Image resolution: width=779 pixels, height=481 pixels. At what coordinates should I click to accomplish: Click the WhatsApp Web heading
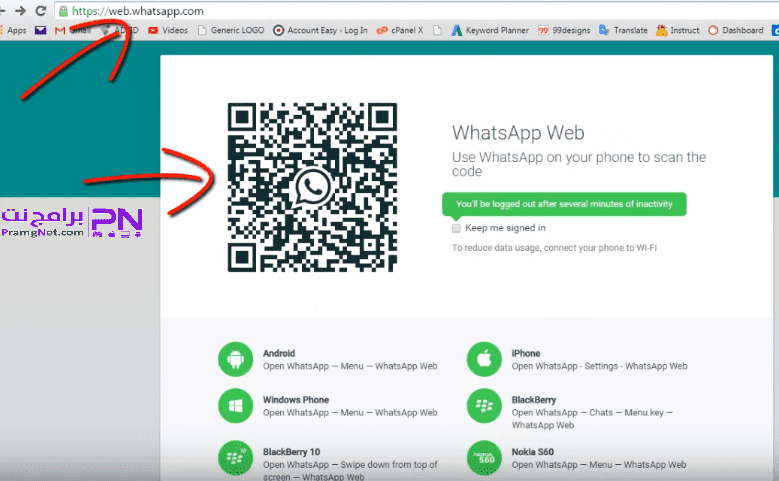[x=518, y=133]
